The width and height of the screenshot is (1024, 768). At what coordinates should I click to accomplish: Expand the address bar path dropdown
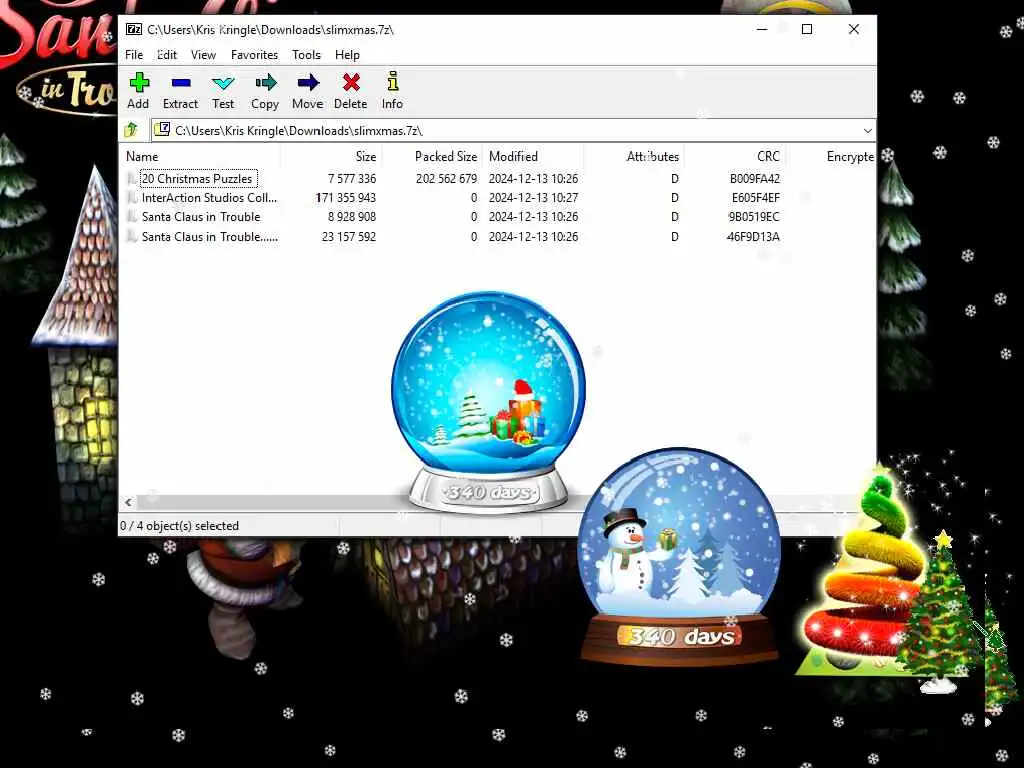[x=867, y=131]
